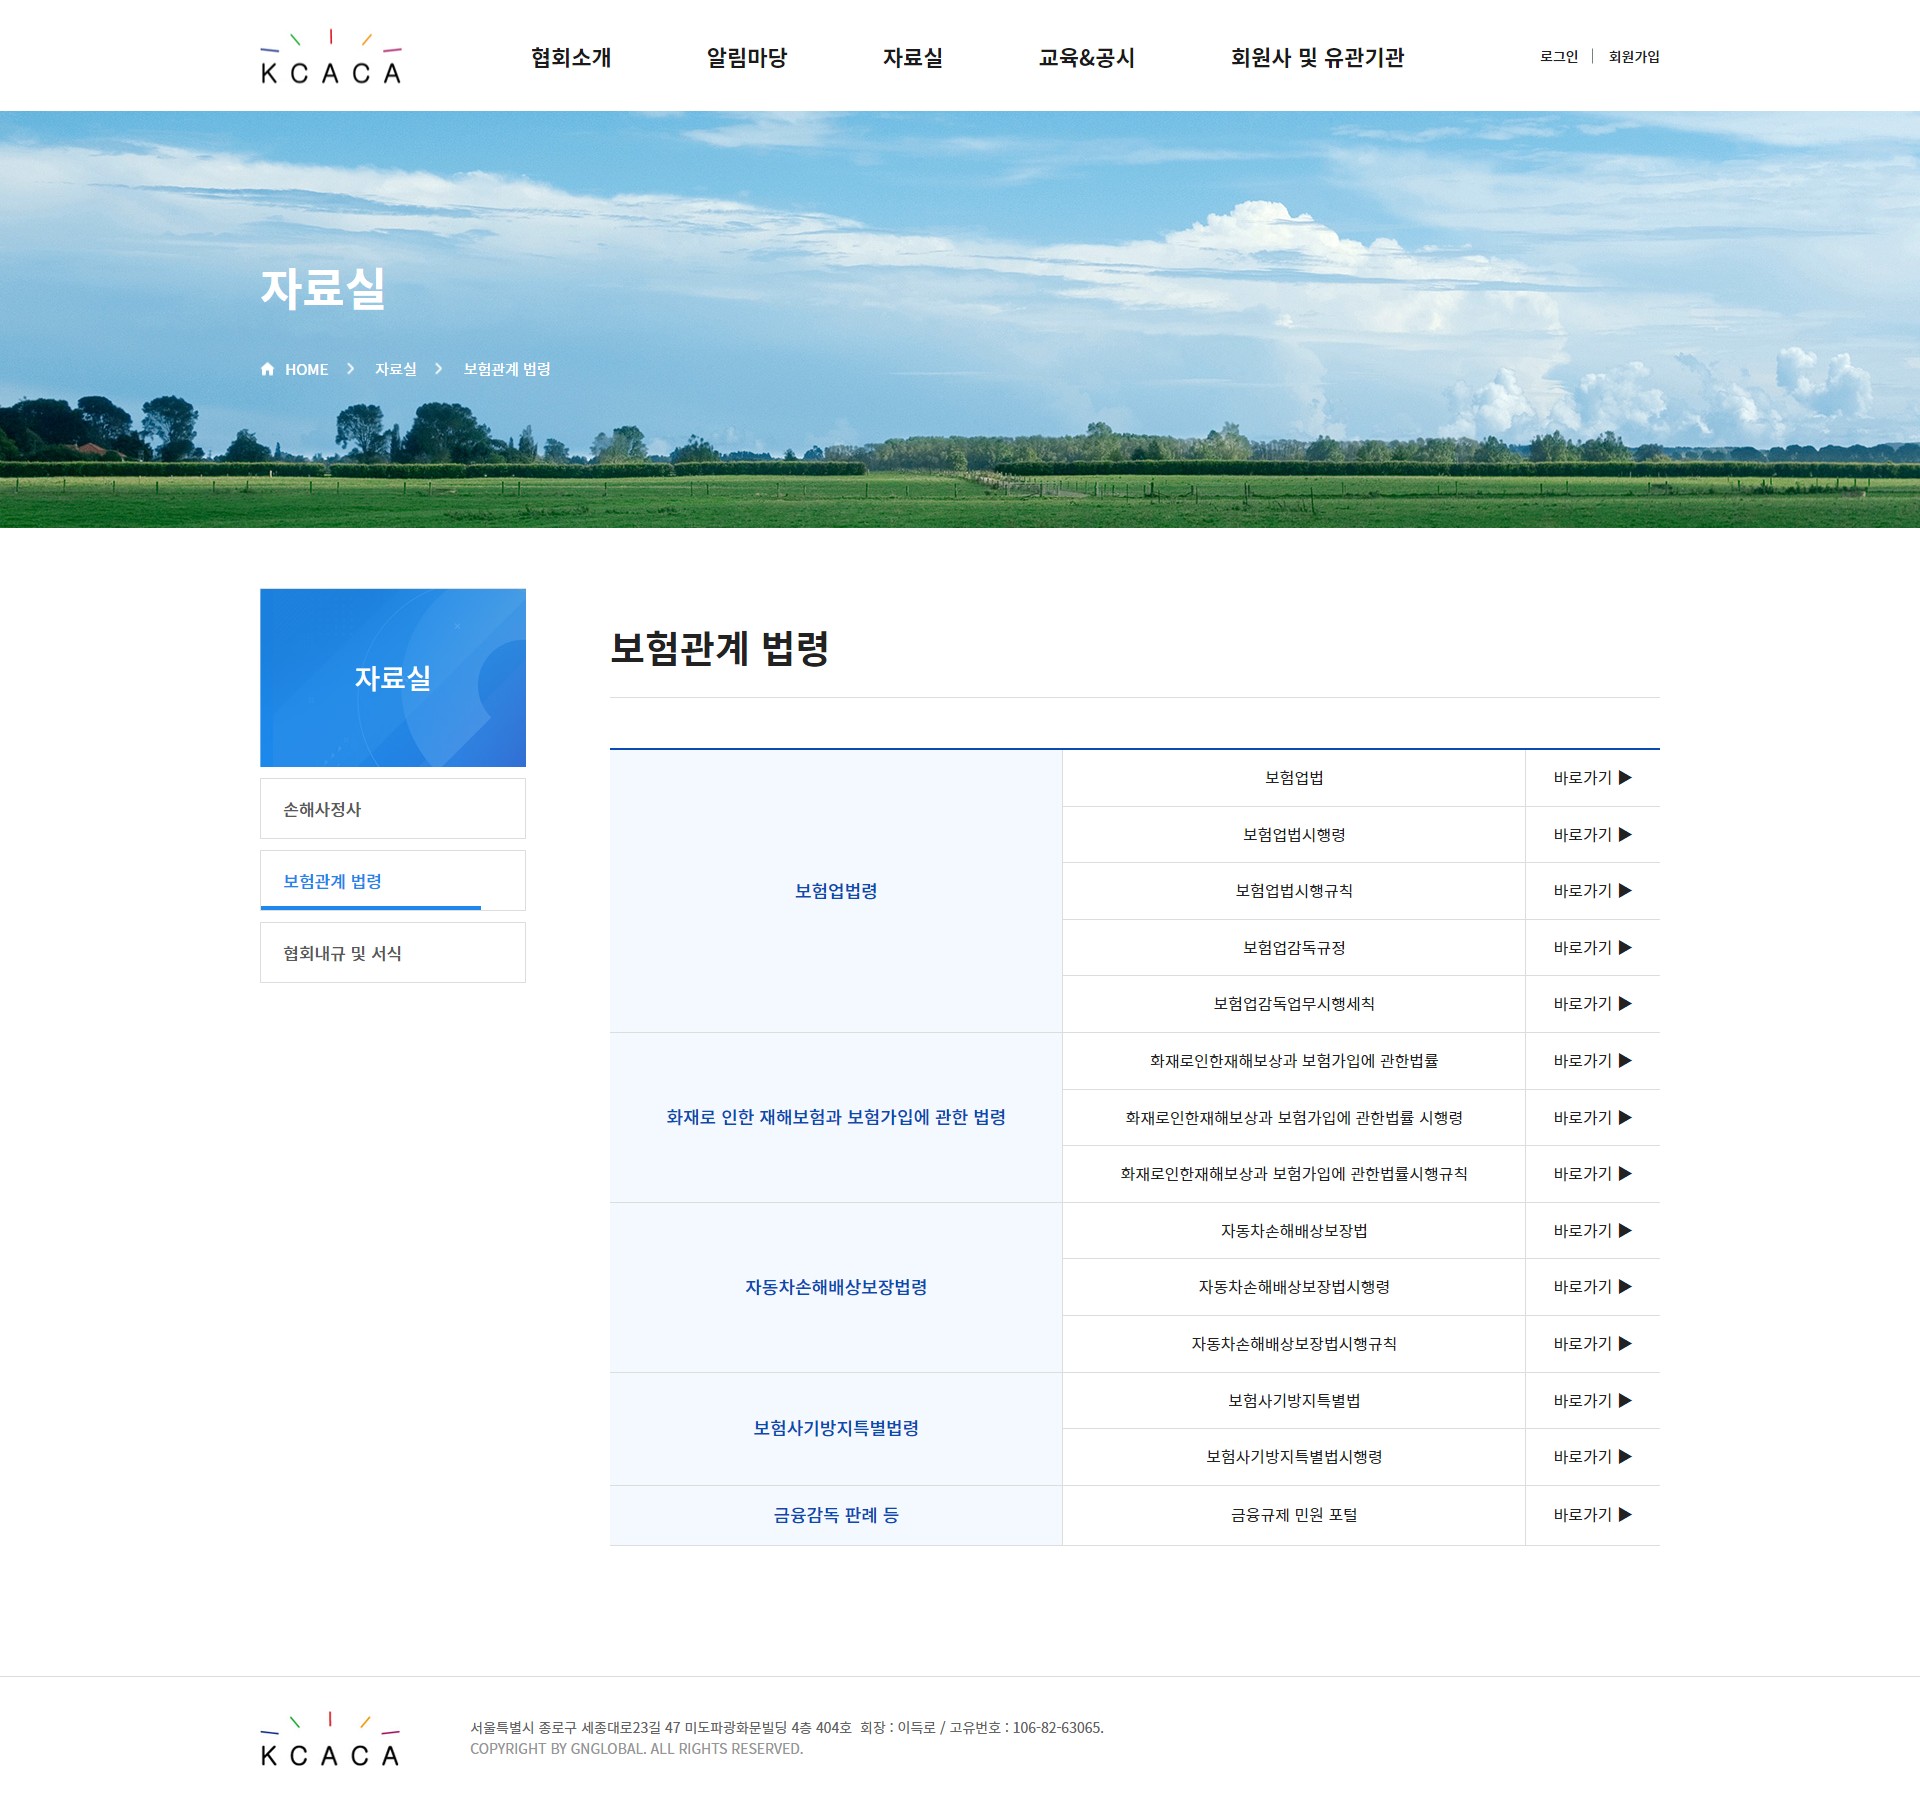Viewport: 1920px width, 1800px height.
Task: Click the 금융규제 민원 포털 table cell
Action: (x=1294, y=1515)
